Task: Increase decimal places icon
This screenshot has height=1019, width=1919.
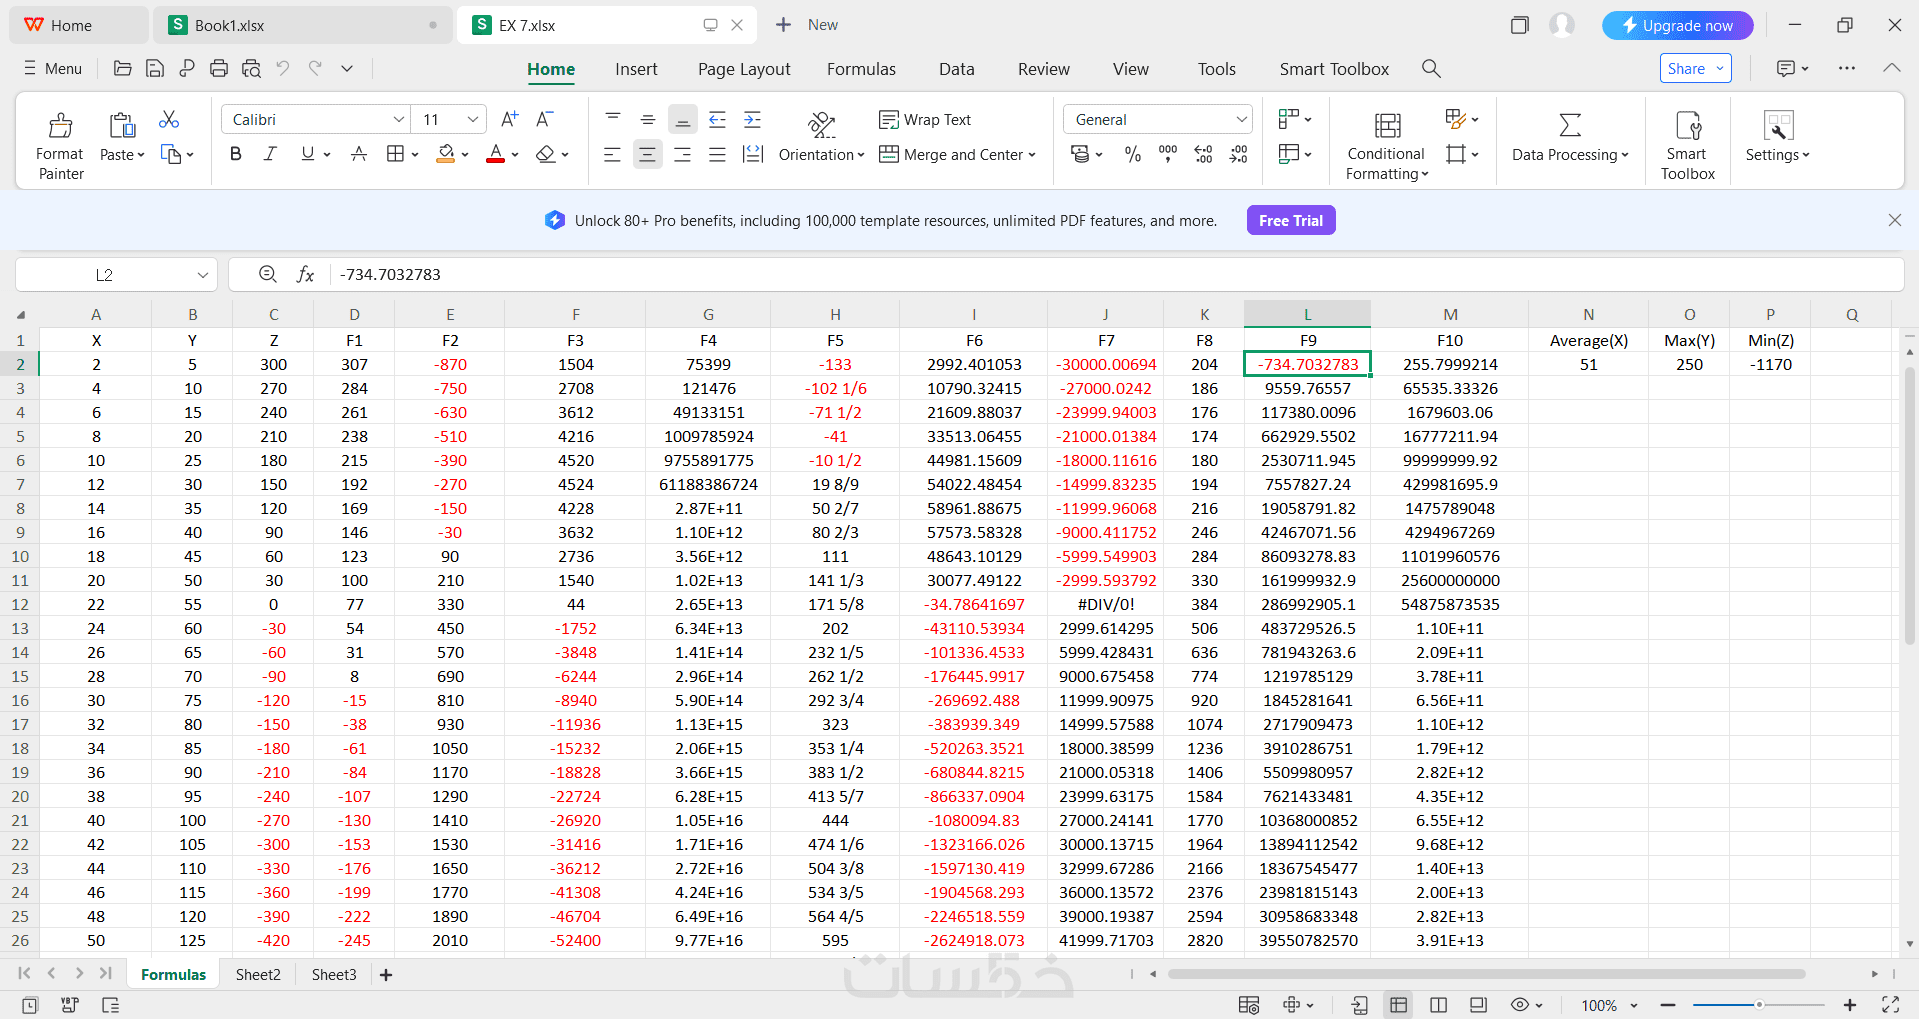Action: 1203,154
